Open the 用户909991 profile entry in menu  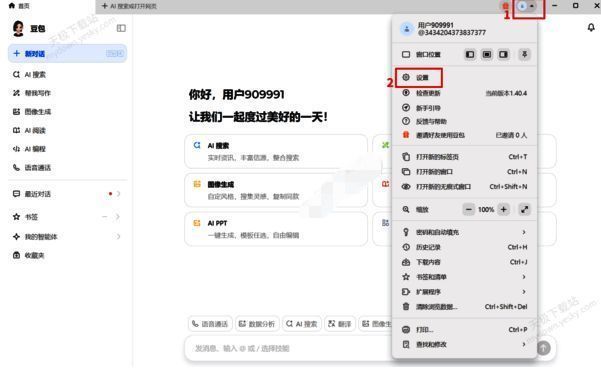pyautogui.click(x=464, y=29)
